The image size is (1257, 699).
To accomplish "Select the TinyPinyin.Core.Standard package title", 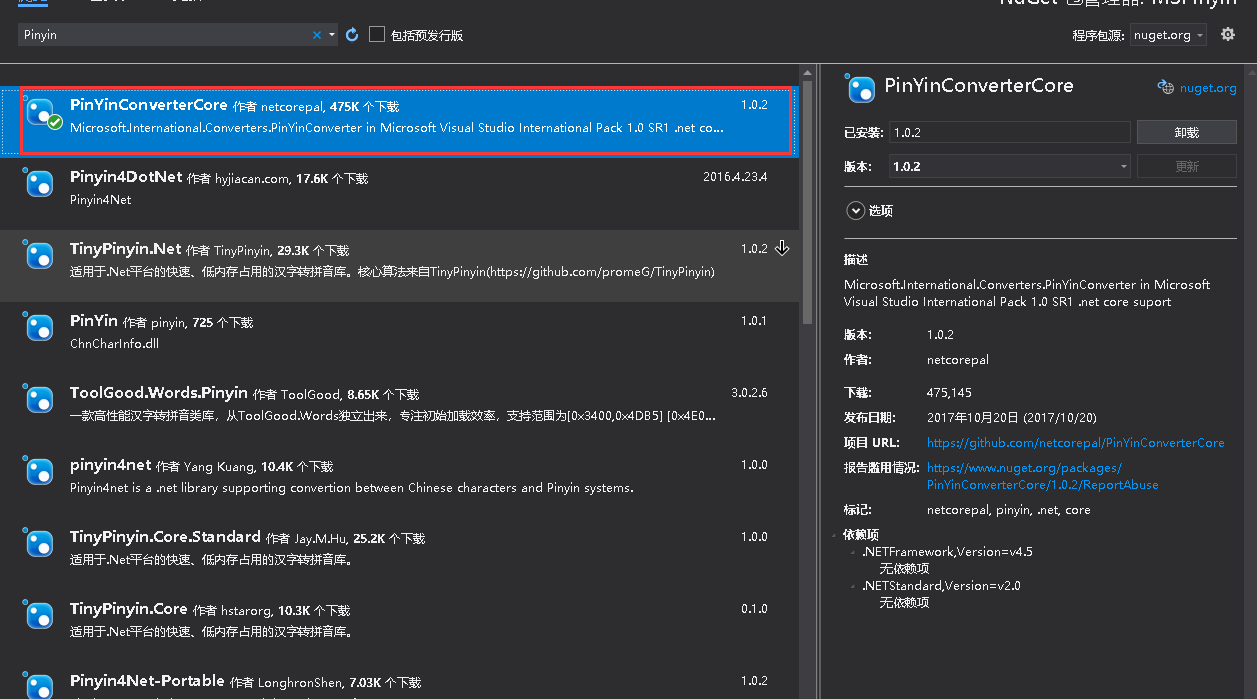I will [x=165, y=536].
